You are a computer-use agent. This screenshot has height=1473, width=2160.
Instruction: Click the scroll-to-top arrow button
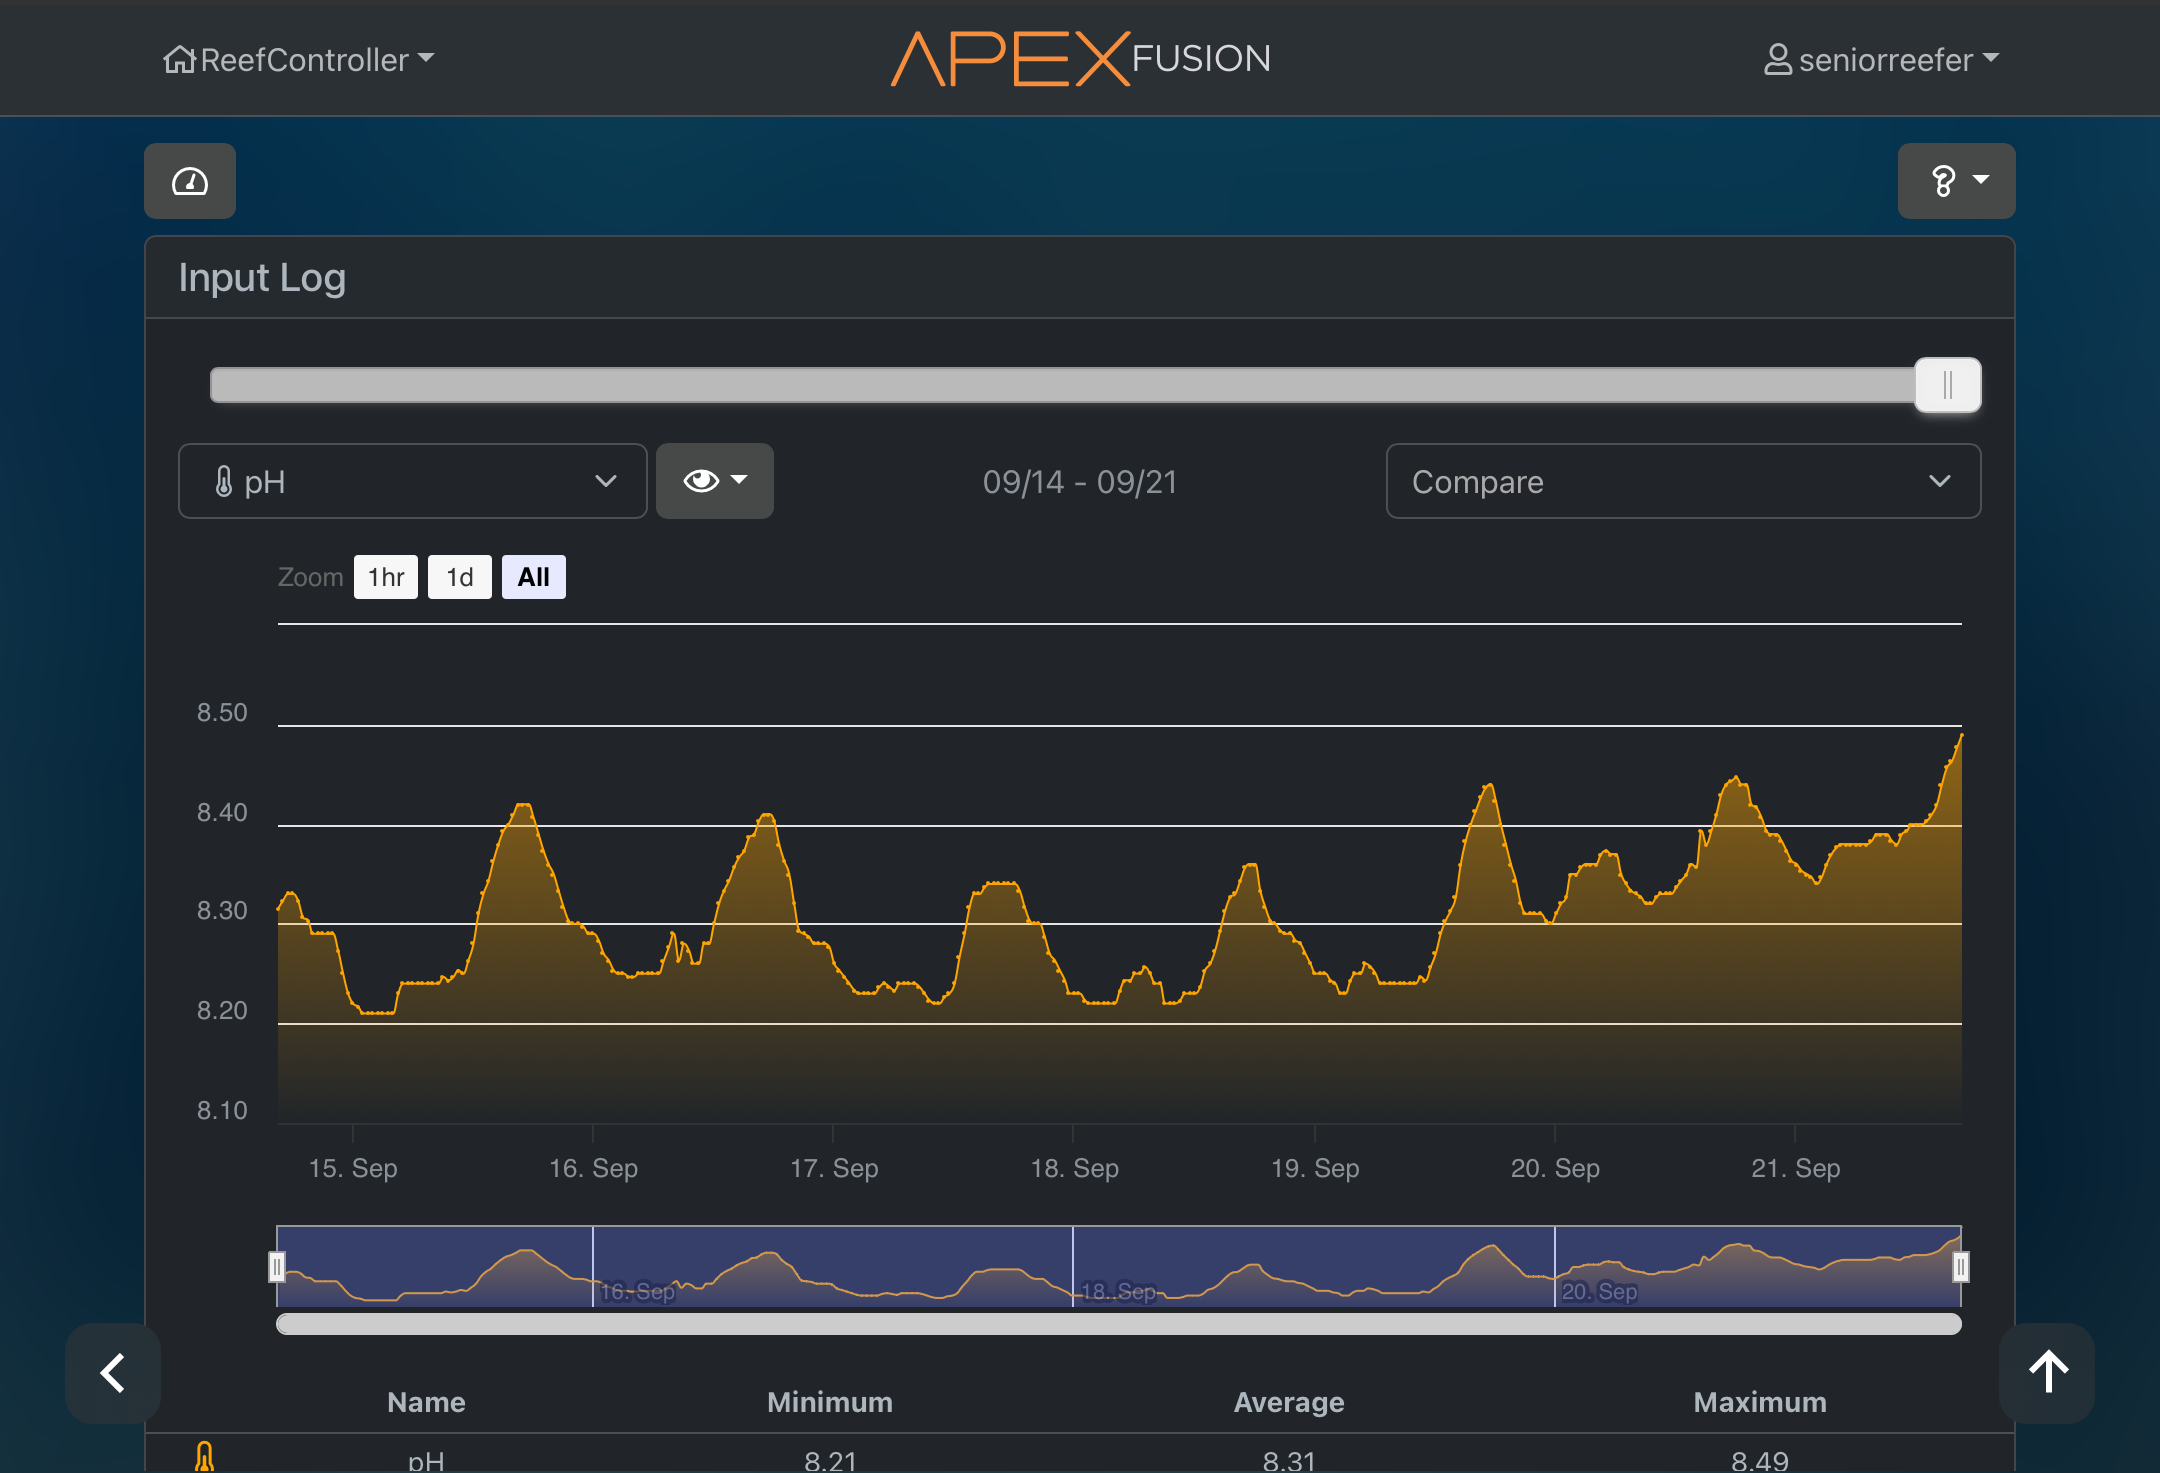(x=2046, y=1372)
